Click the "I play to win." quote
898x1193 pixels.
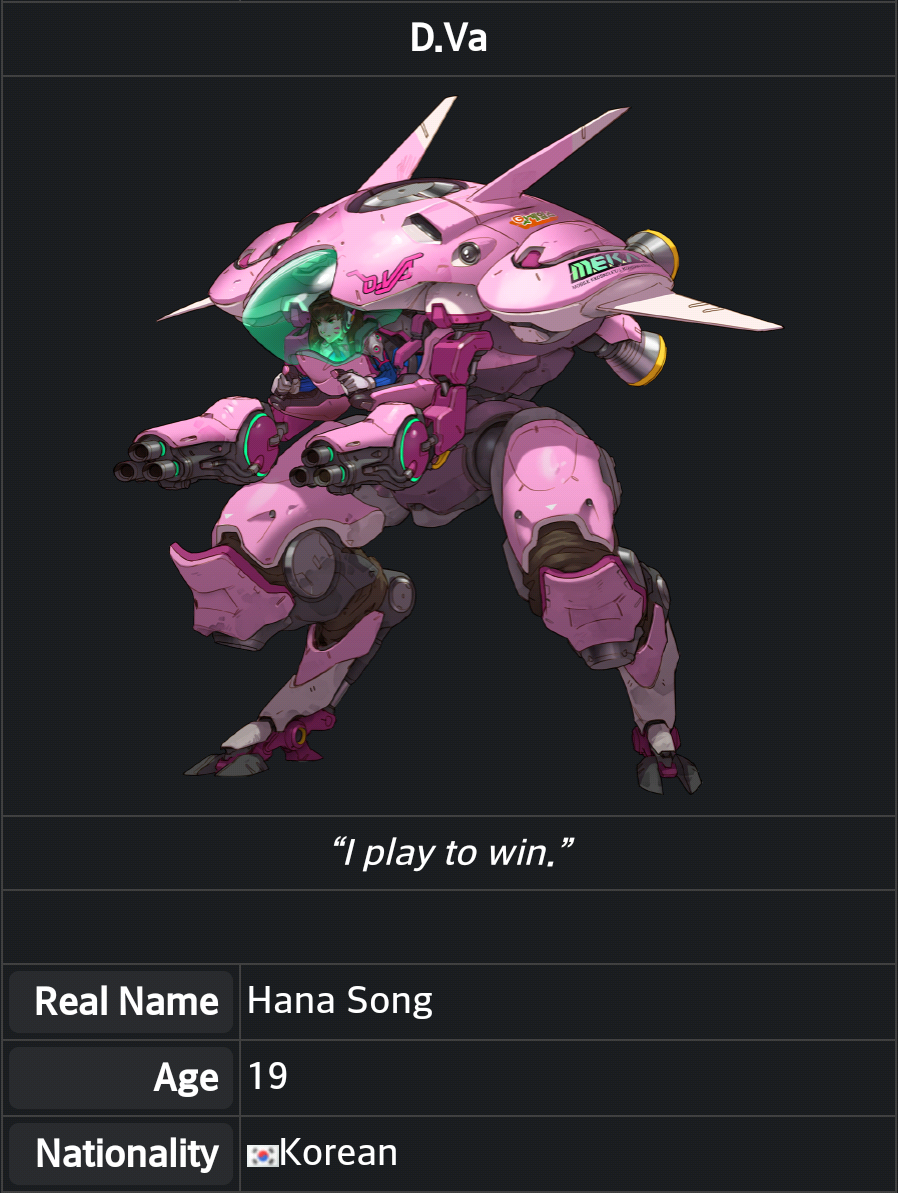452,852
